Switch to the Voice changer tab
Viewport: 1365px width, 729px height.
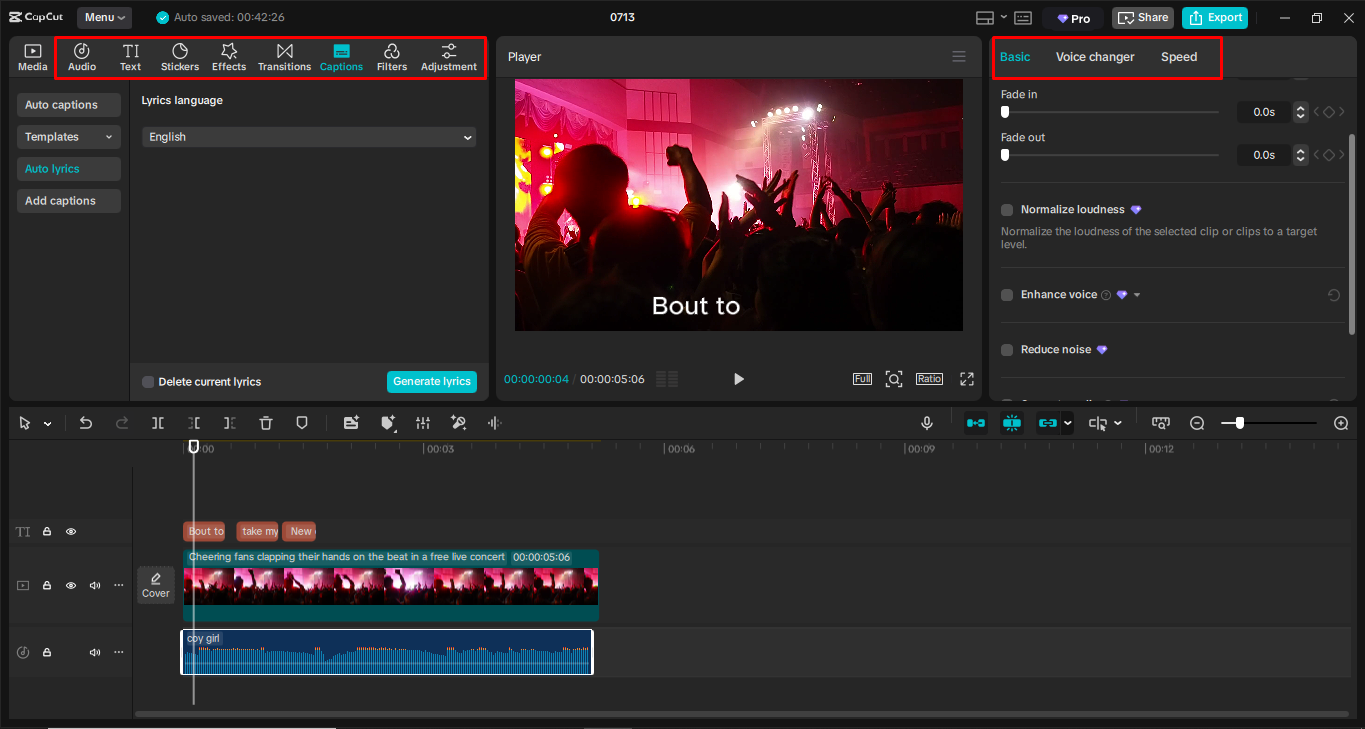(1095, 57)
